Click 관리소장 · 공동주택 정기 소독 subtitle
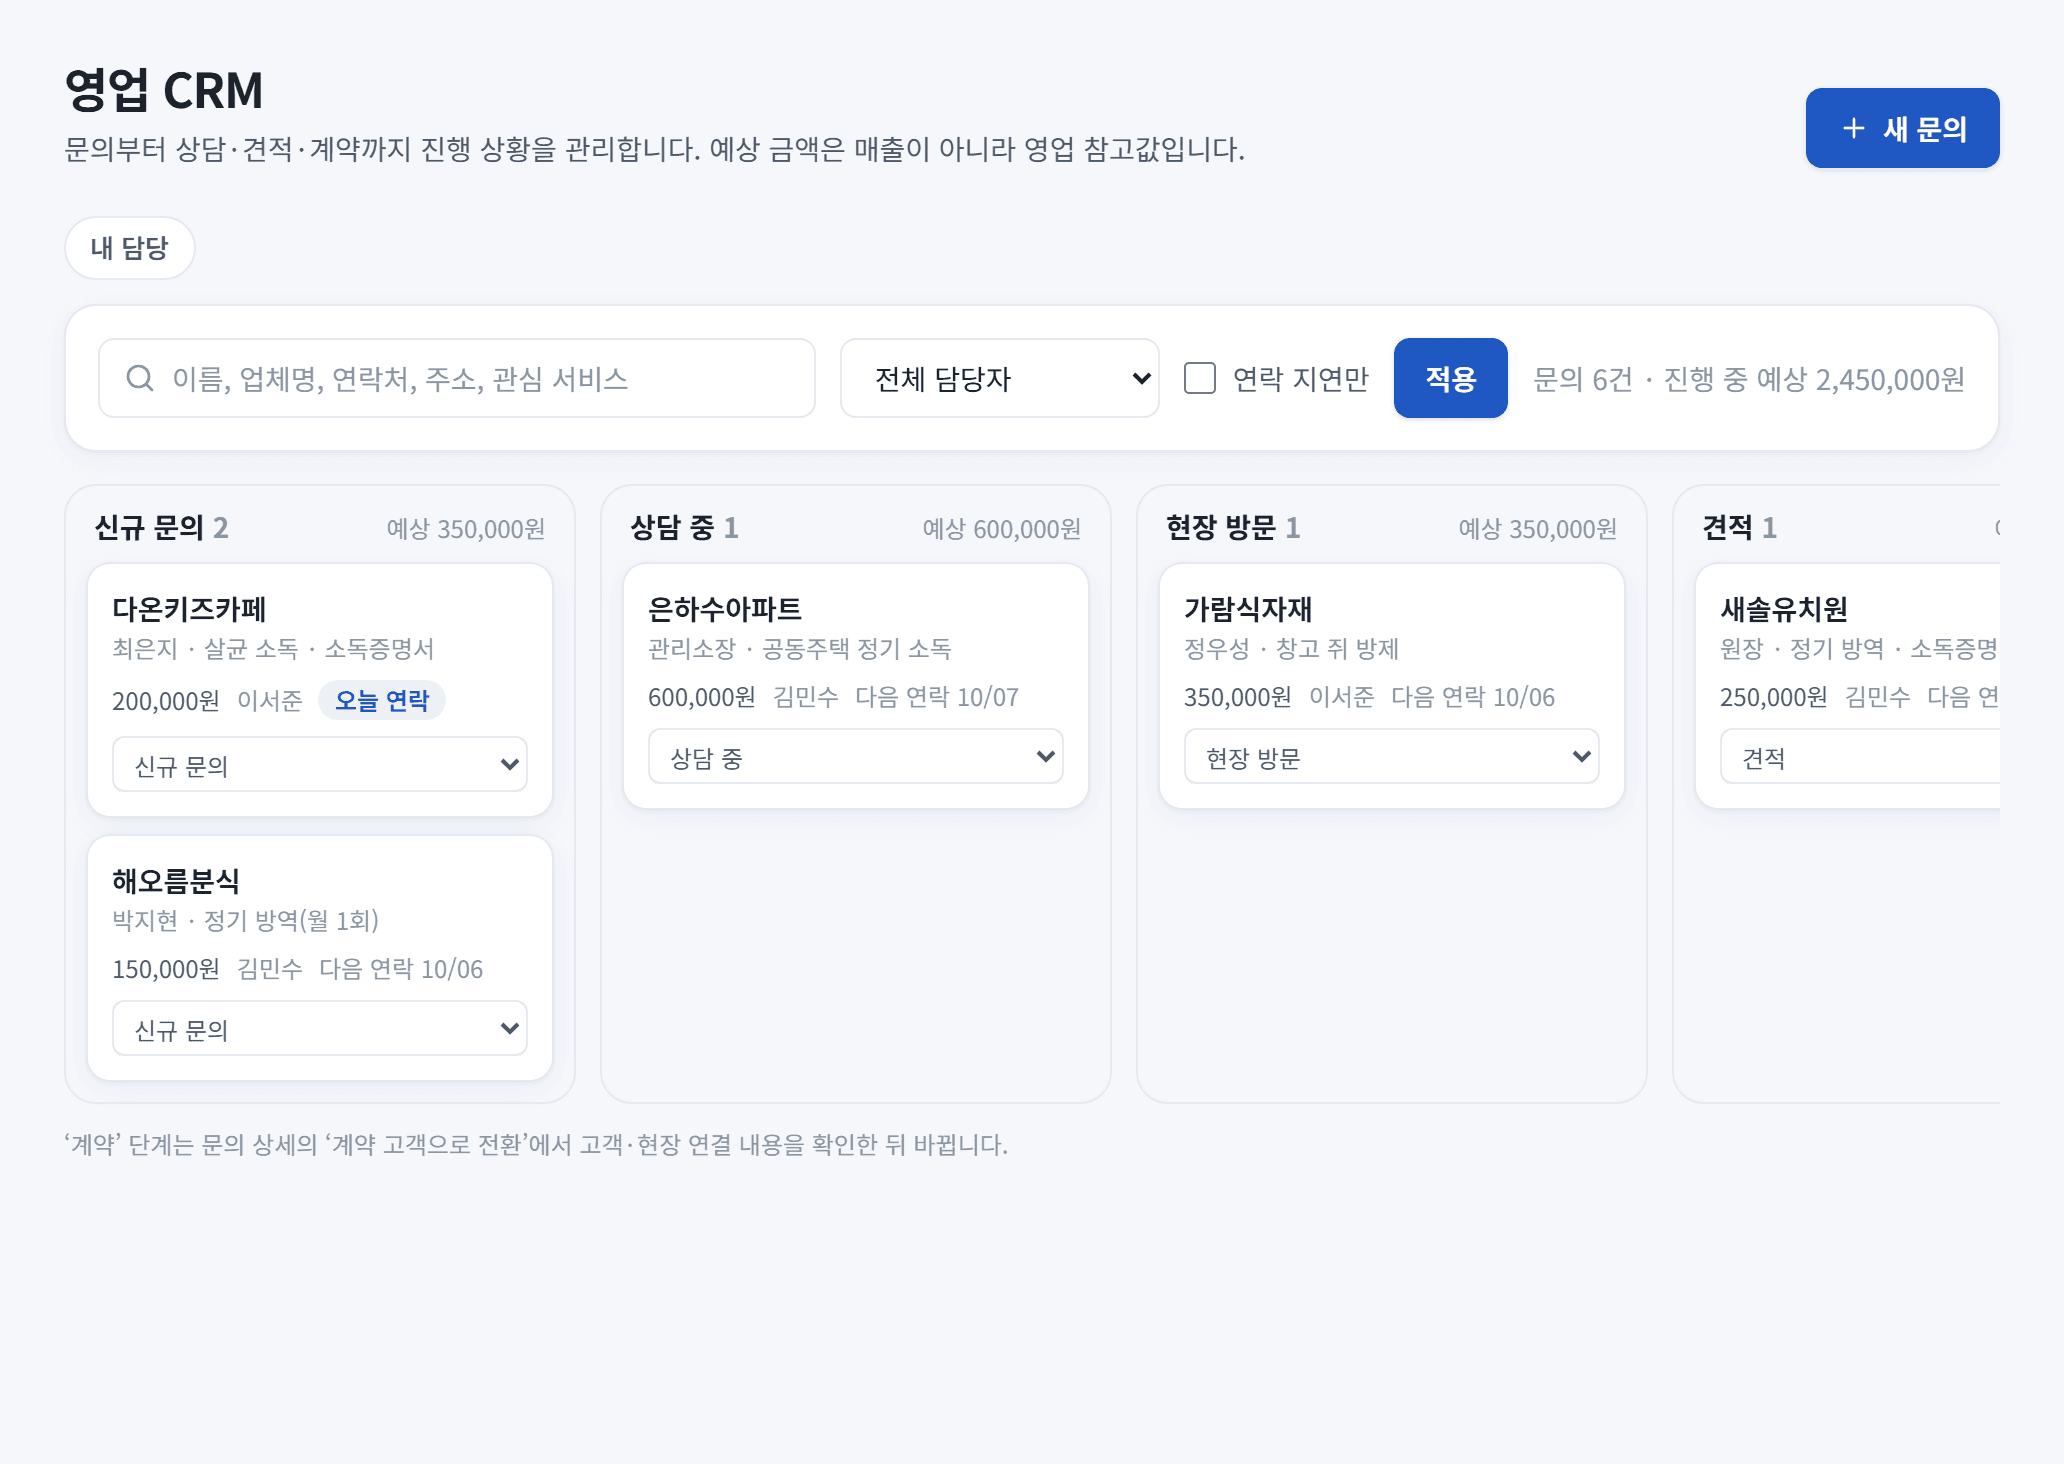2064x1464 pixels. [x=800, y=648]
